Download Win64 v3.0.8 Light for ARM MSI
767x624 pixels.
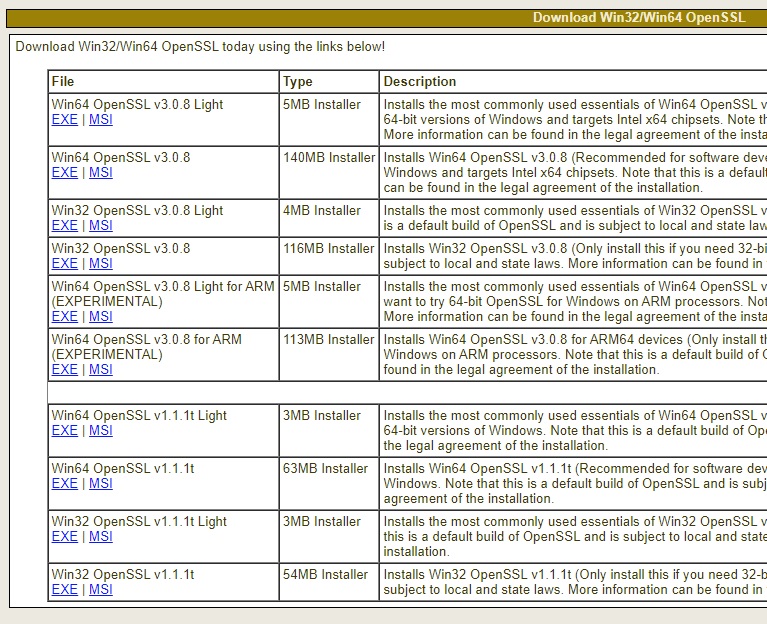tap(100, 317)
